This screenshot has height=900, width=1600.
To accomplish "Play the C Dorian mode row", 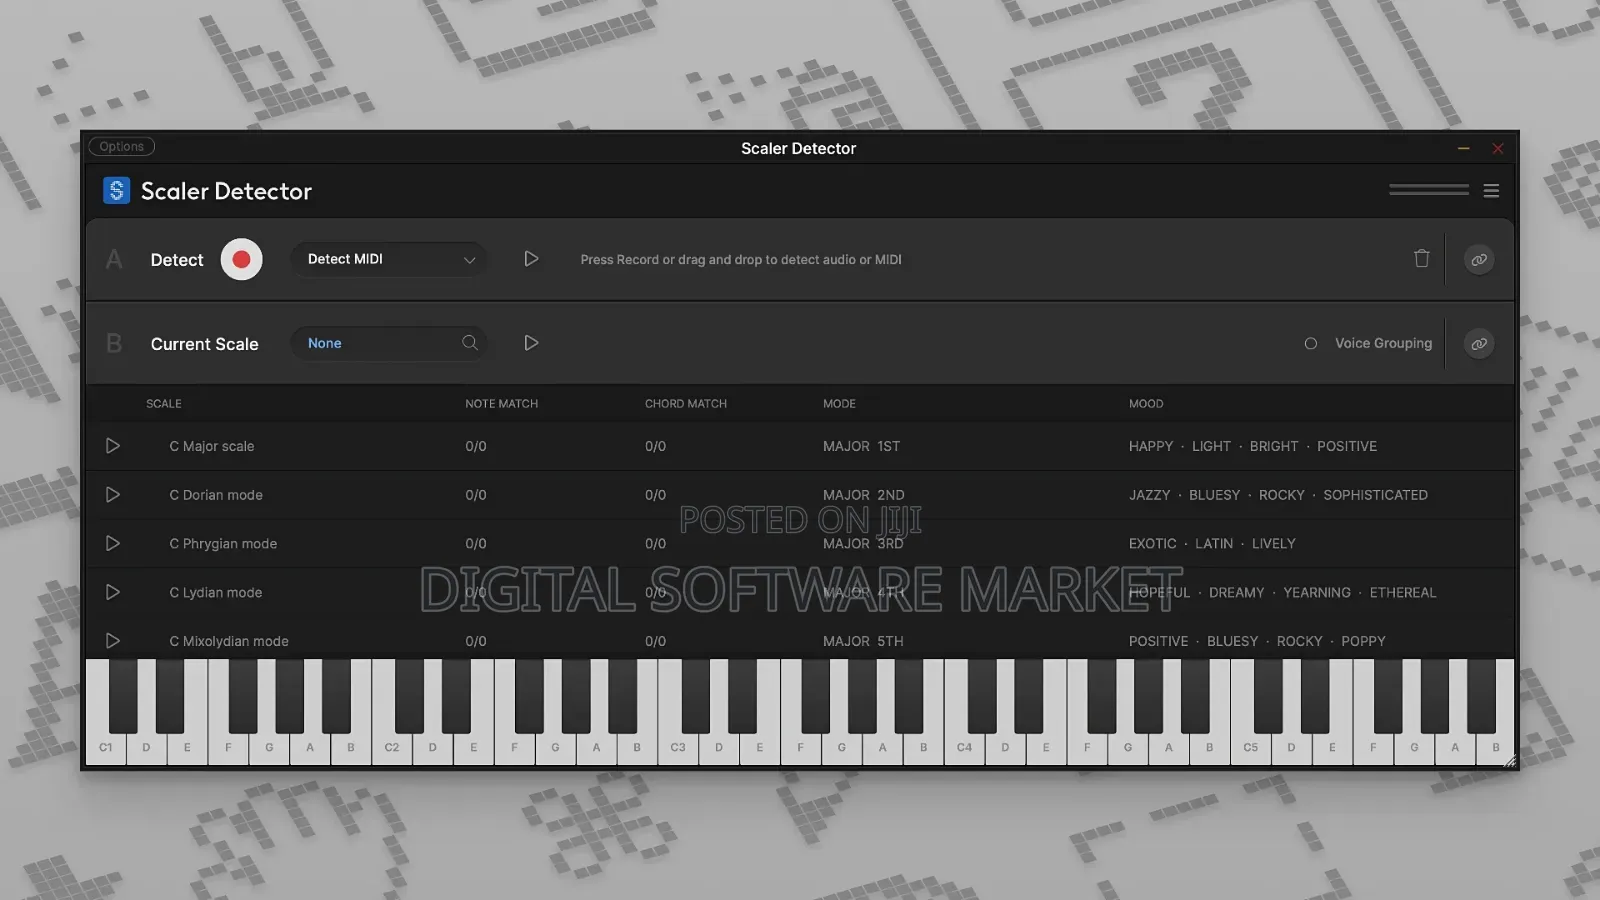I will click(x=112, y=495).
